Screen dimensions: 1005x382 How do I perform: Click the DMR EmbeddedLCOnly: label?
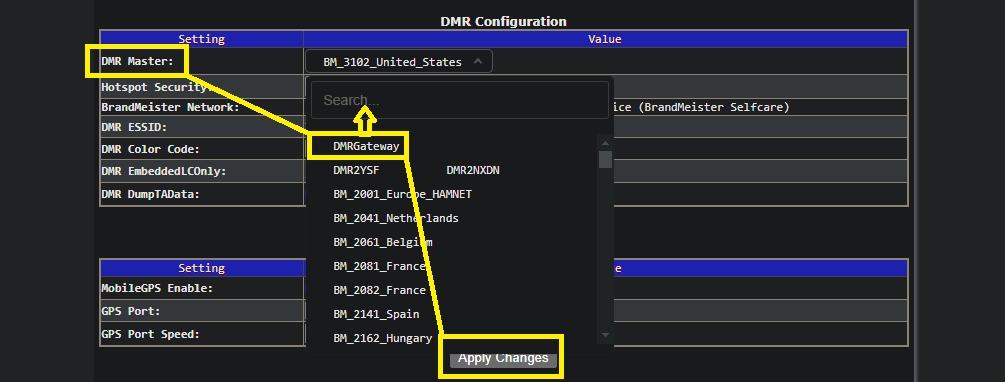tap(164, 171)
